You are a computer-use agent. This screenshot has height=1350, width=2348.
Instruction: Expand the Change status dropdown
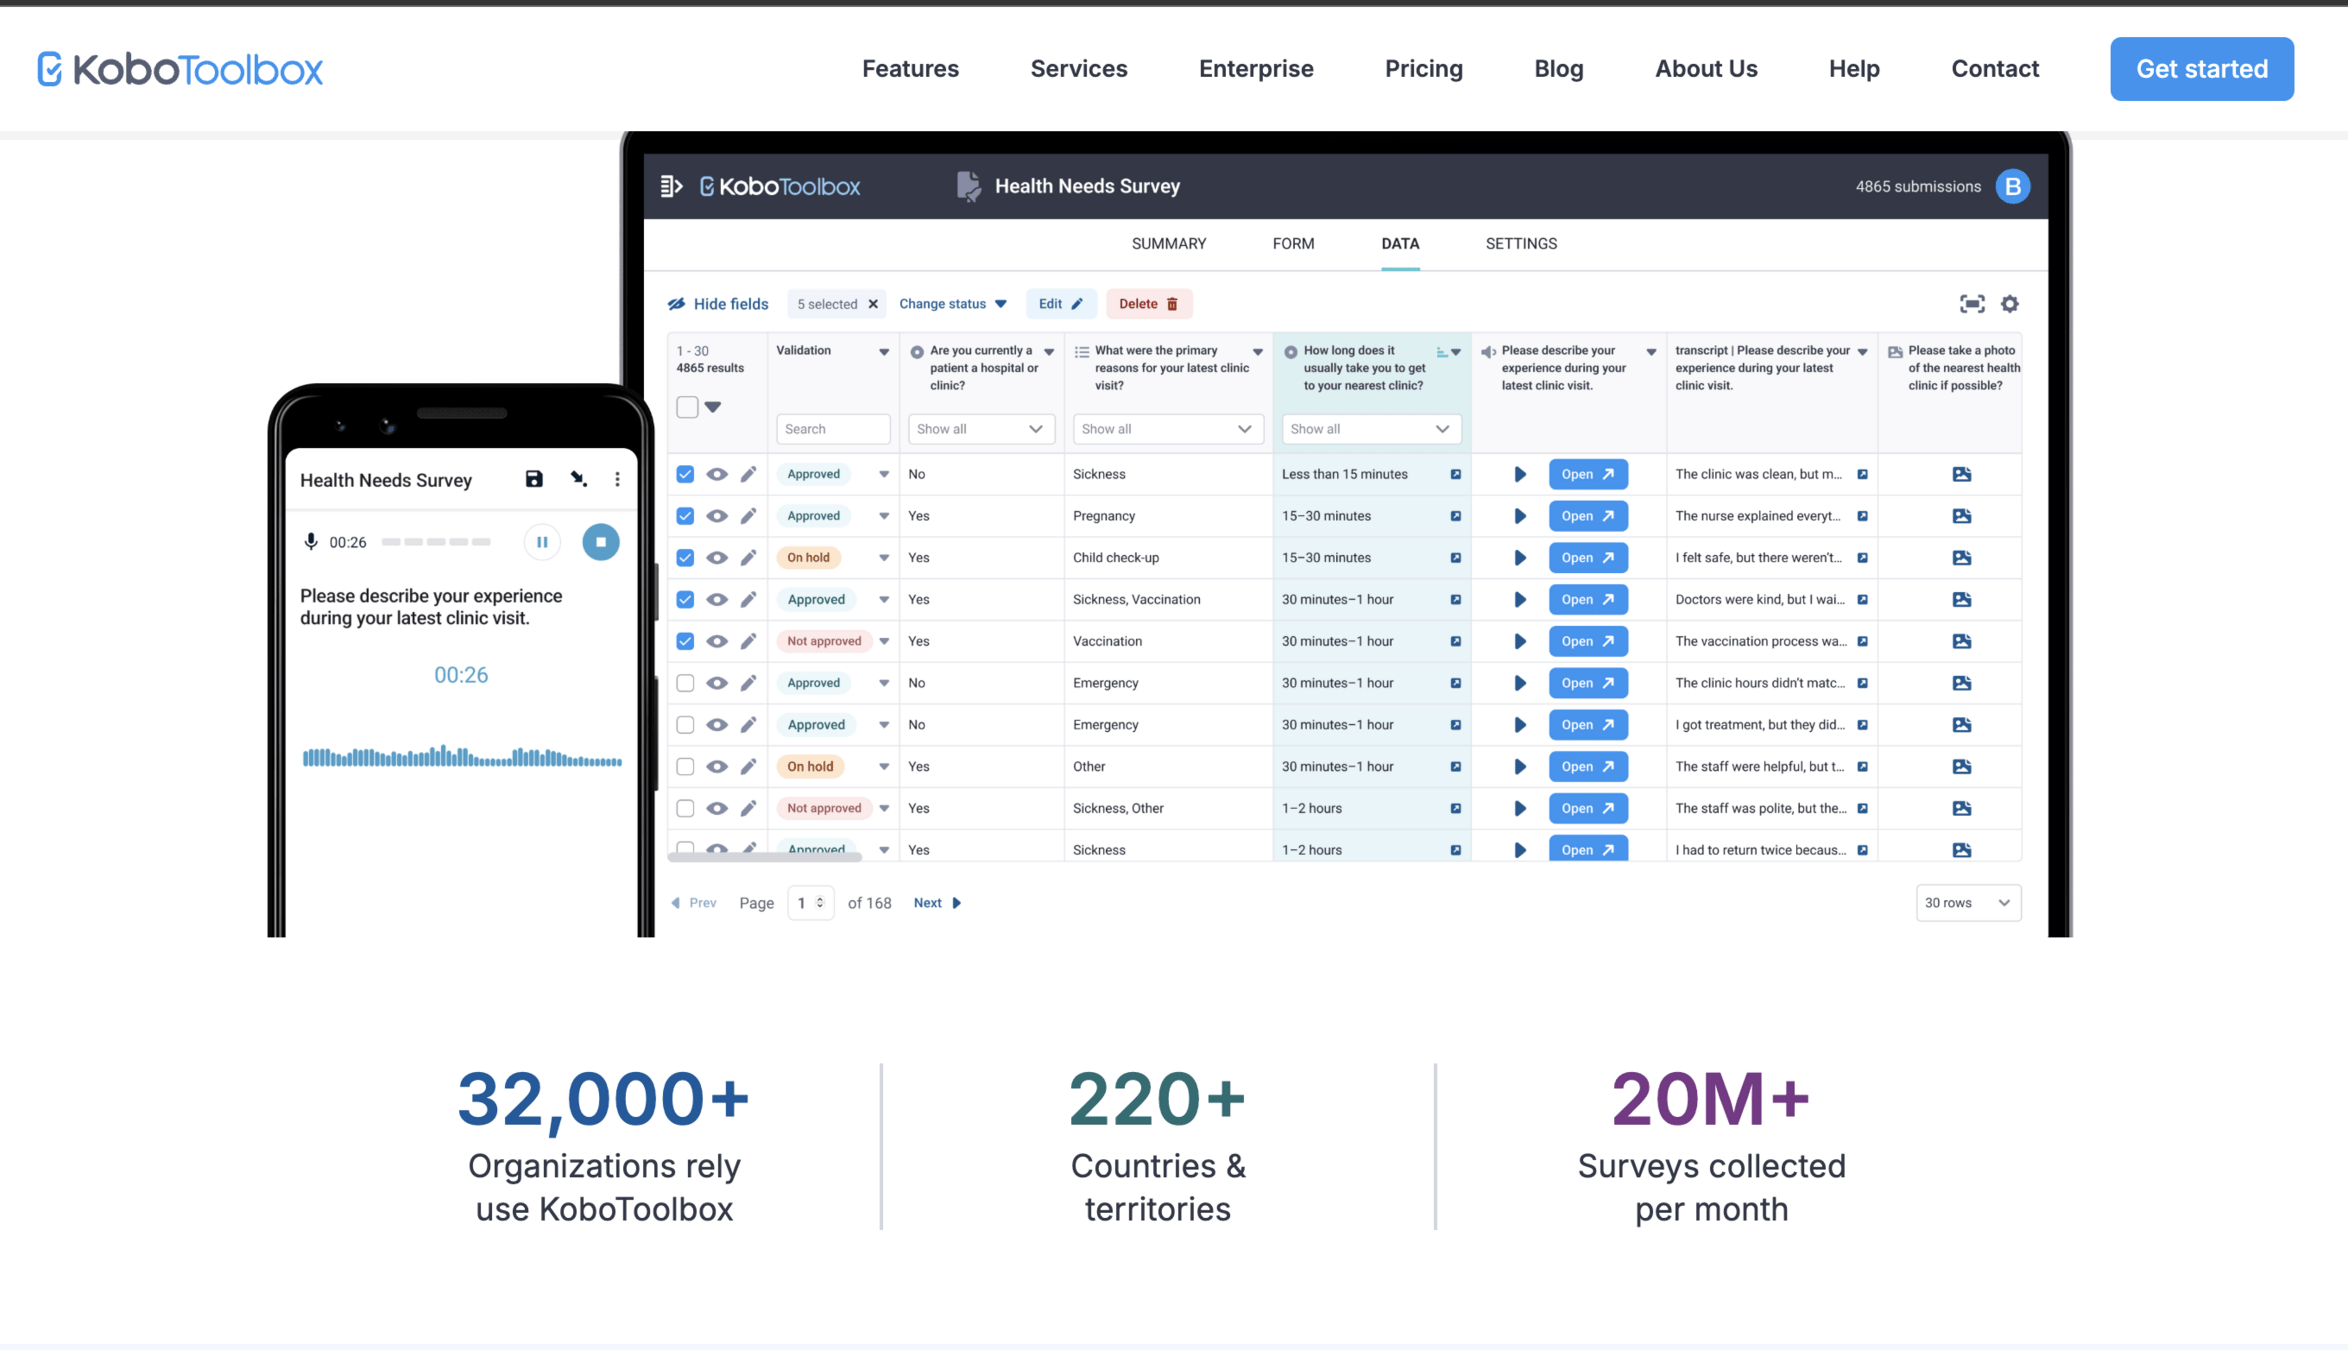tap(952, 304)
